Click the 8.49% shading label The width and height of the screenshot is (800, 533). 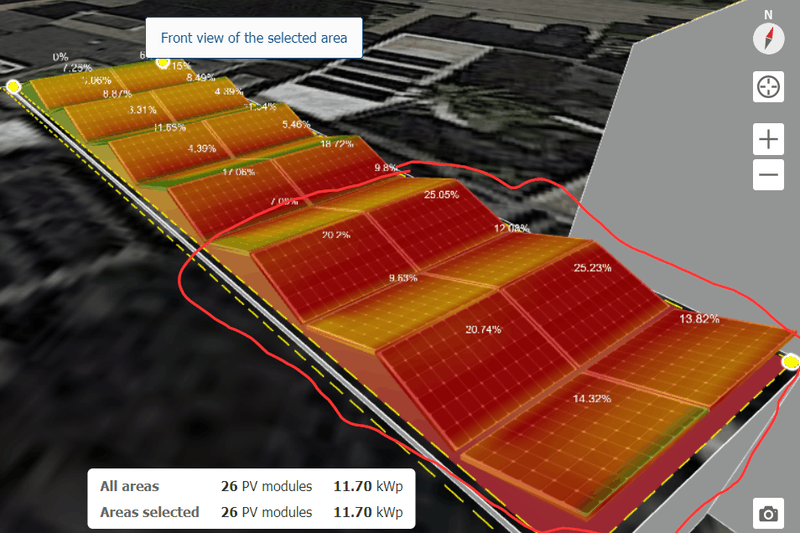pyautogui.click(x=201, y=78)
